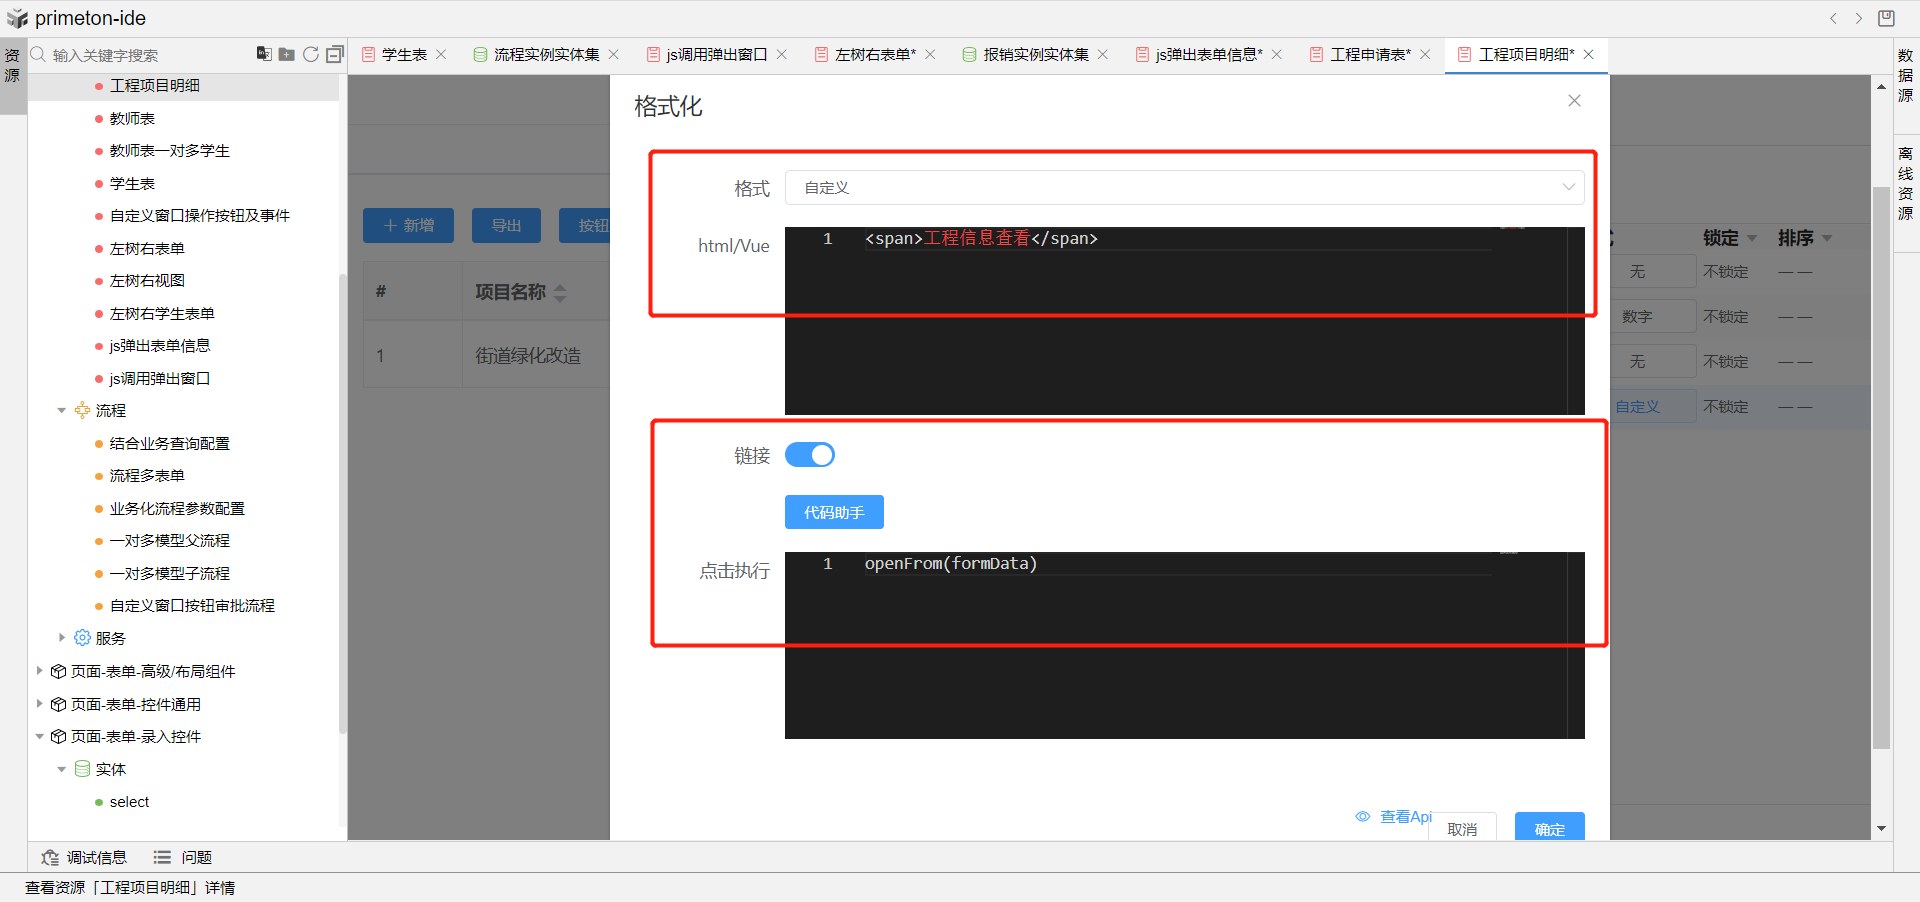The image size is (1920, 902).
Task: Click the 代码助手 button
Action: pos(834,512)
